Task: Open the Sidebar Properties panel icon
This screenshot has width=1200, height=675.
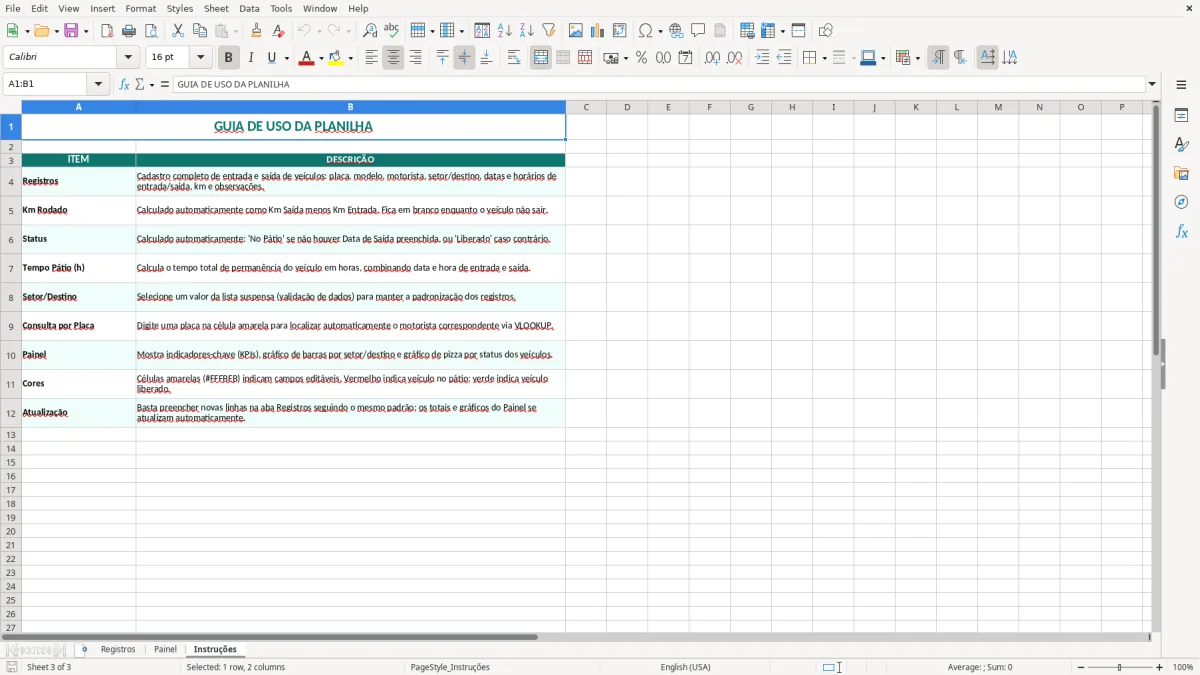Action: pyautogui.click(x=1181, y=116)
